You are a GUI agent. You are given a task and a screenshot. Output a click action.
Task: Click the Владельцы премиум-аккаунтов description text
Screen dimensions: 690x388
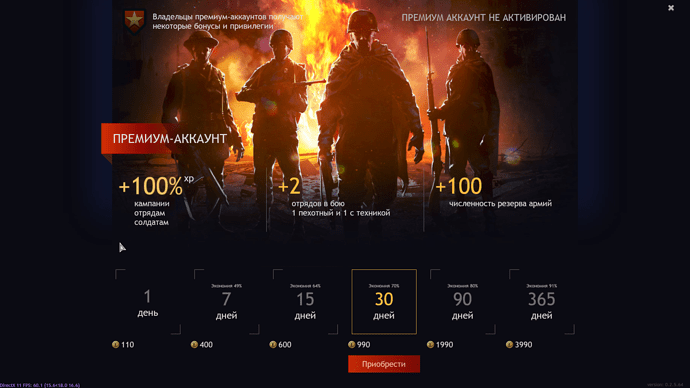pos(228,22)
